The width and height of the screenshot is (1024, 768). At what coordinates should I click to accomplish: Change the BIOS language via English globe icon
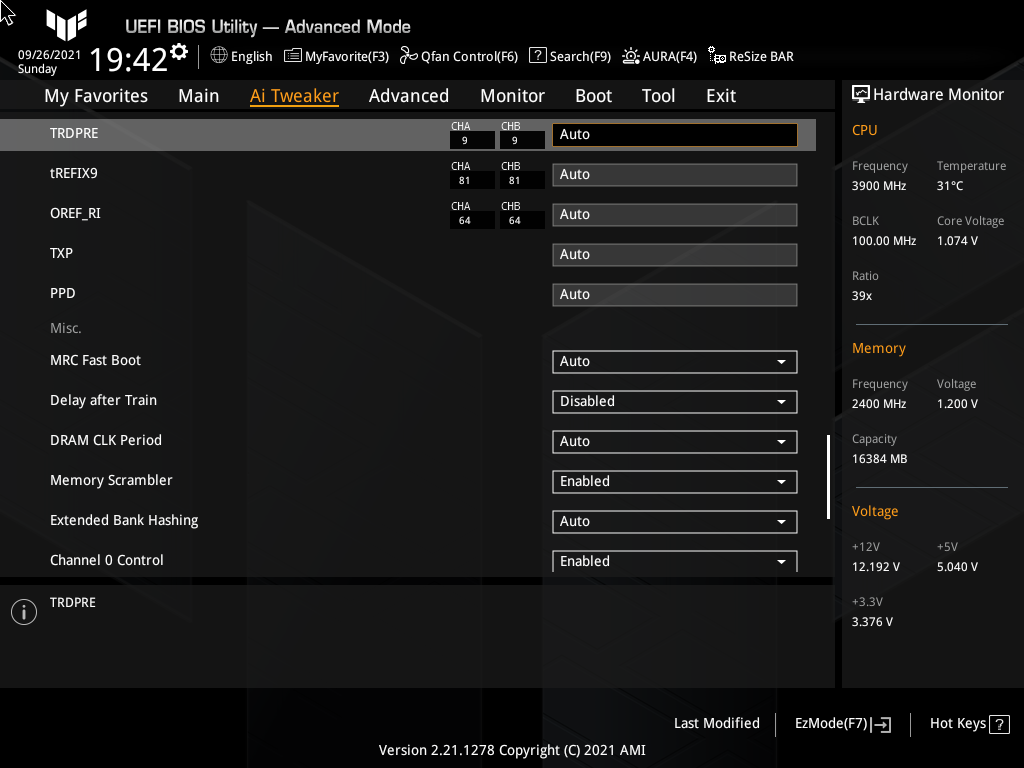point(240,56)
